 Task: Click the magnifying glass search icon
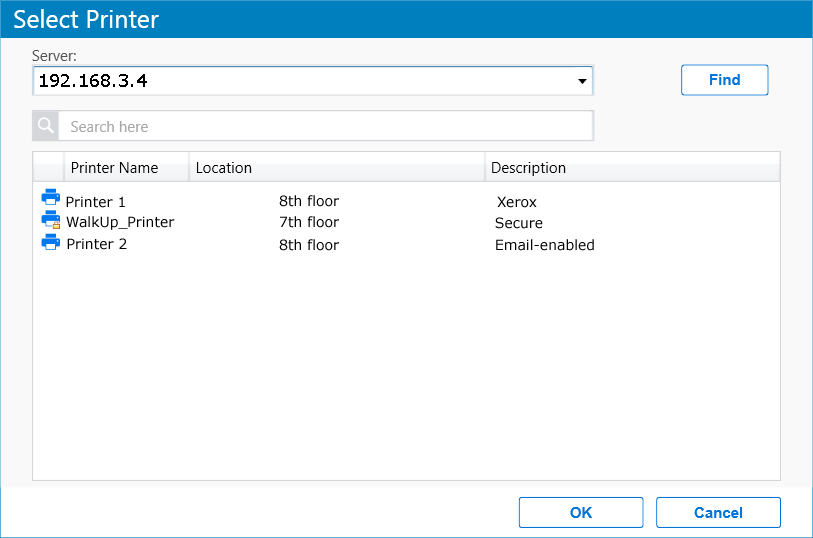point(46,126)
